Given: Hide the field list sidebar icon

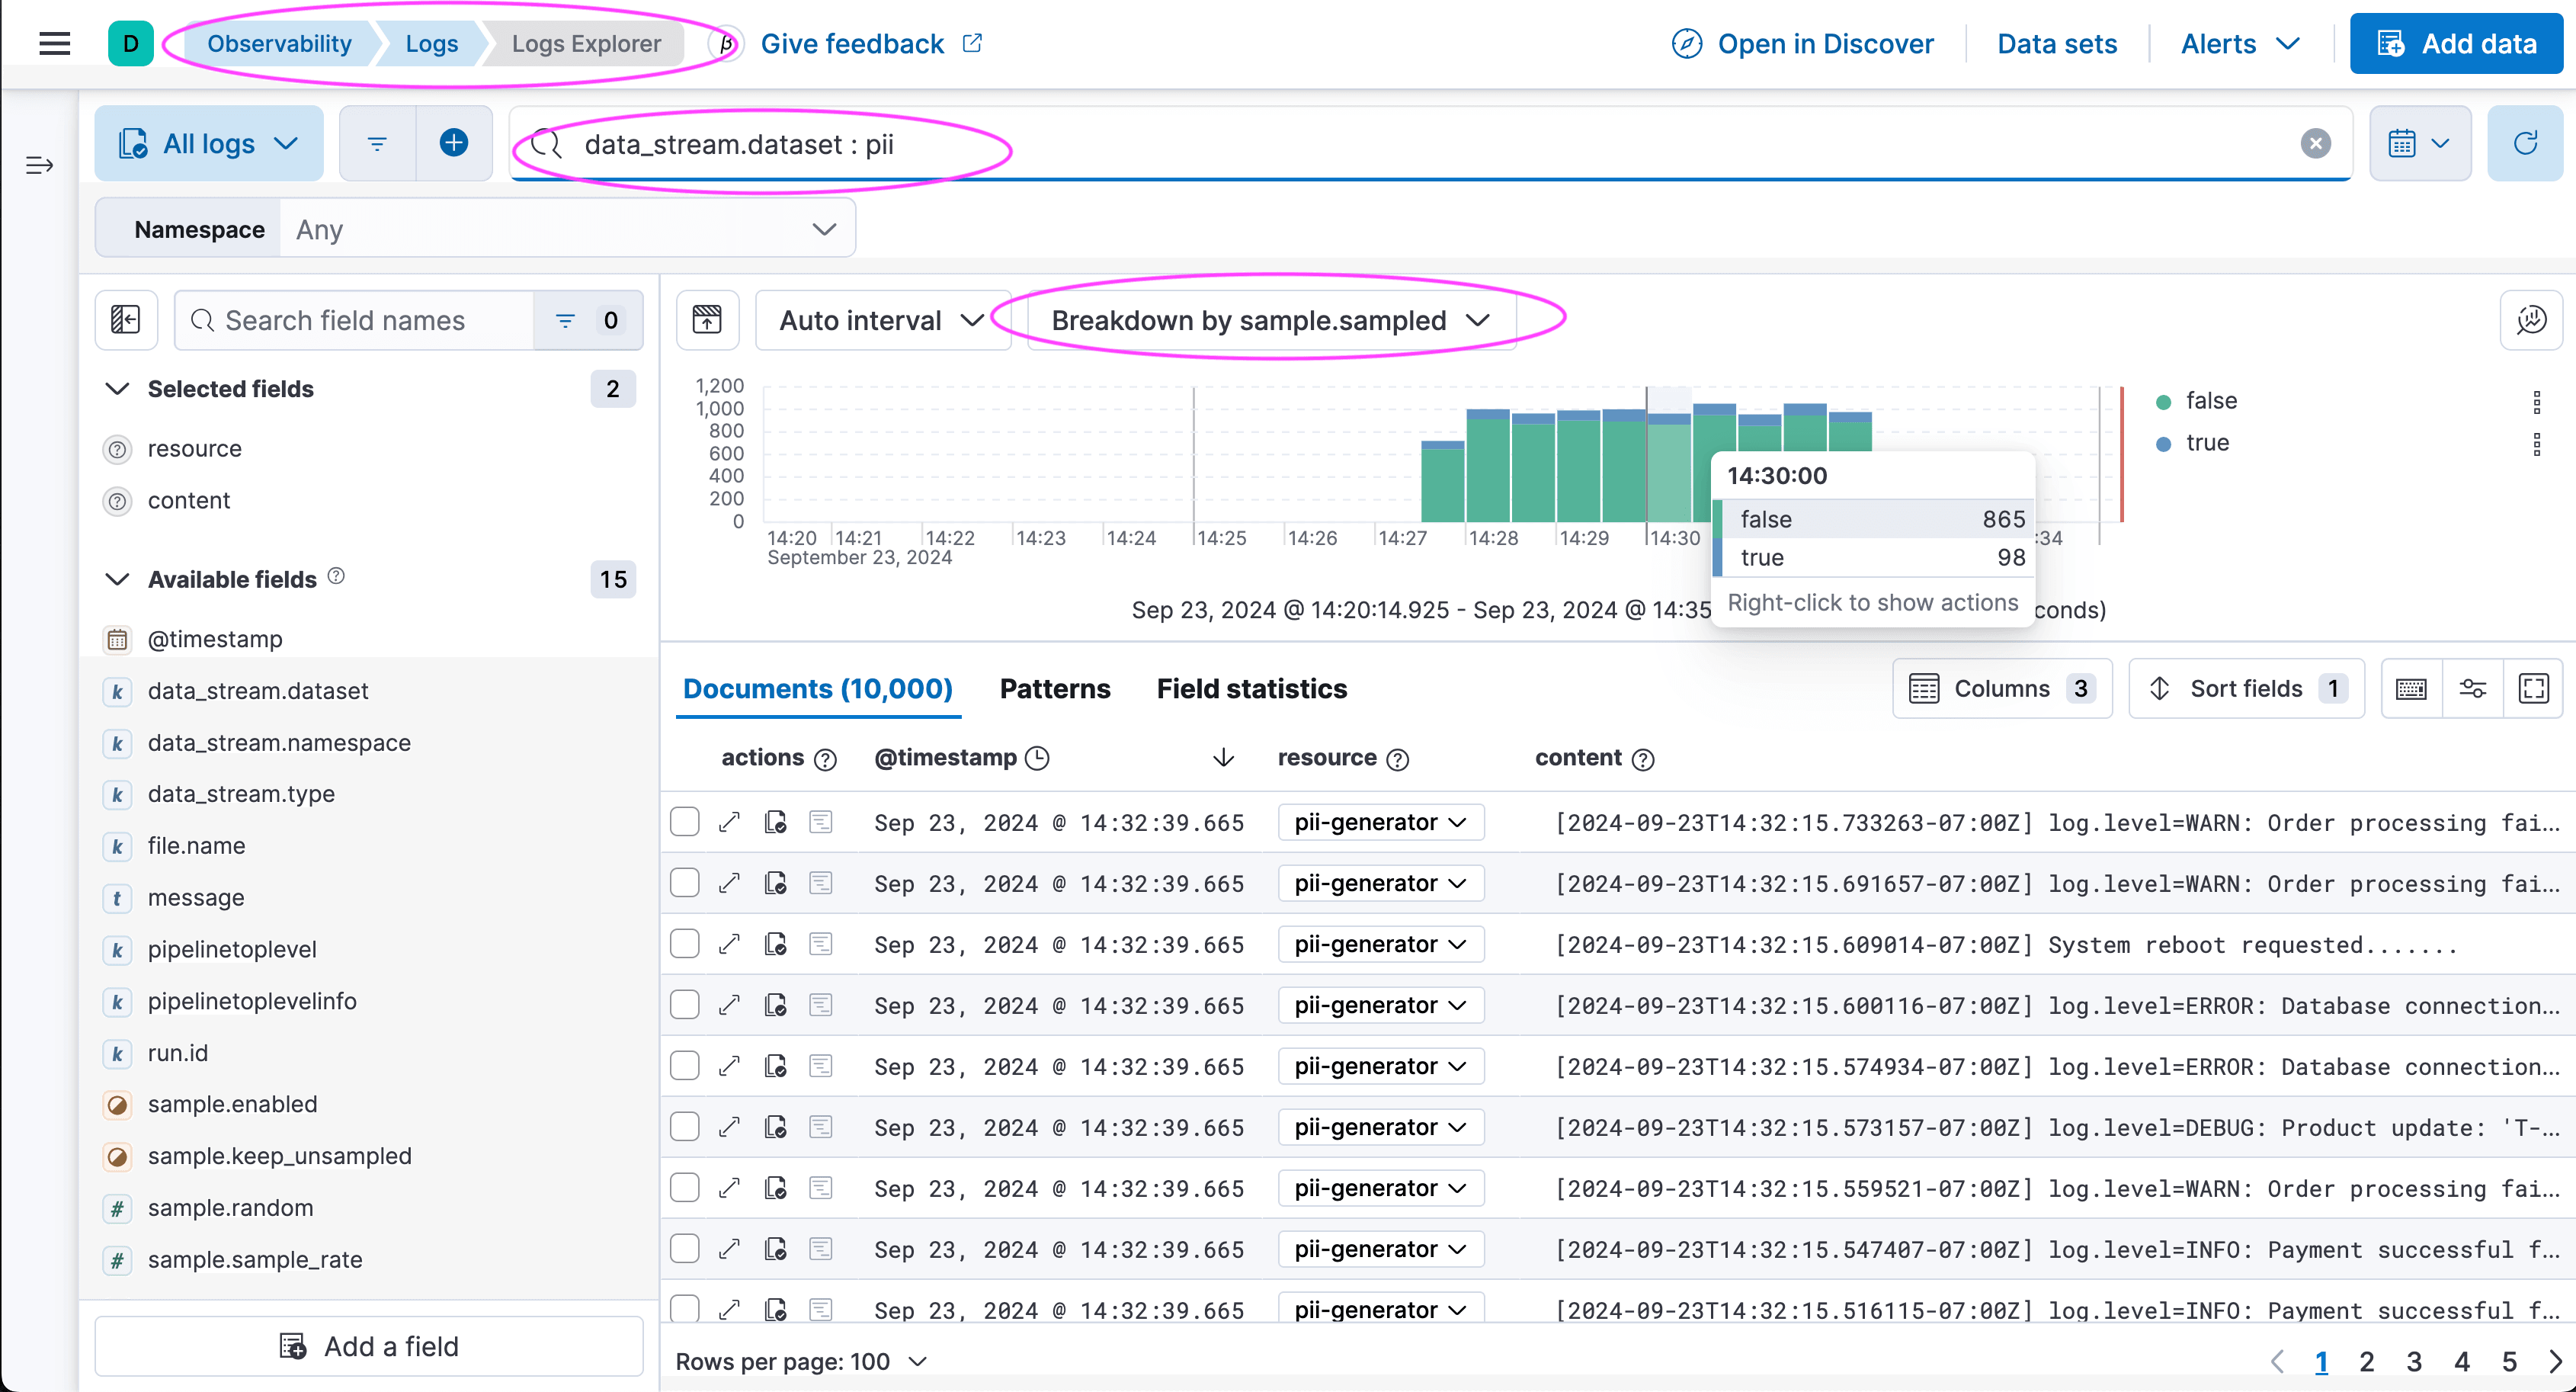Looking at the screenshot, I should pyautogui.click(x=126, y=320).
